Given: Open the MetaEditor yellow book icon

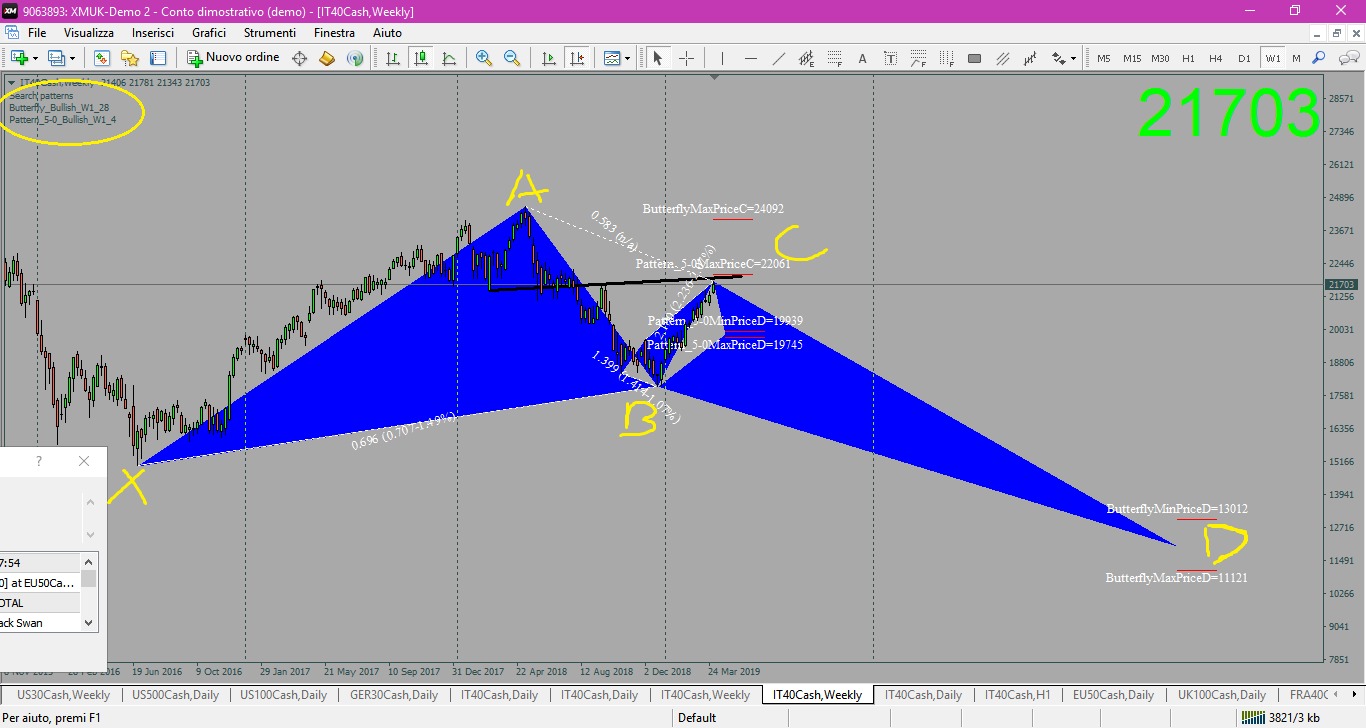Looking at the screenshot, I should coord(326,58).
